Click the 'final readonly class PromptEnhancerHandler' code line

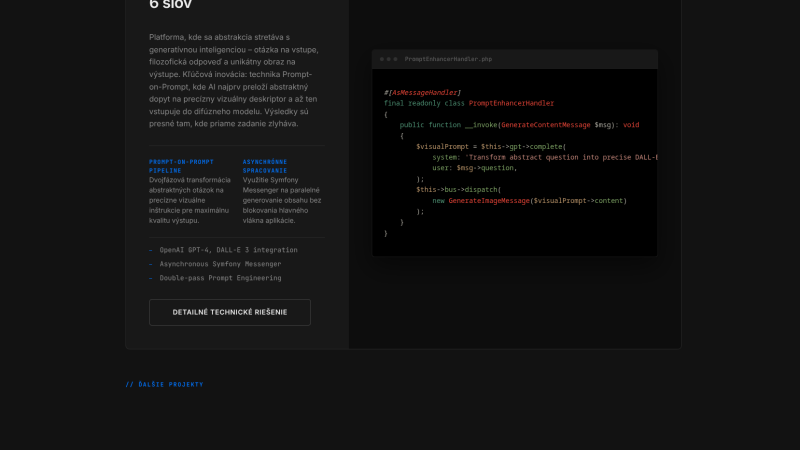469,103
